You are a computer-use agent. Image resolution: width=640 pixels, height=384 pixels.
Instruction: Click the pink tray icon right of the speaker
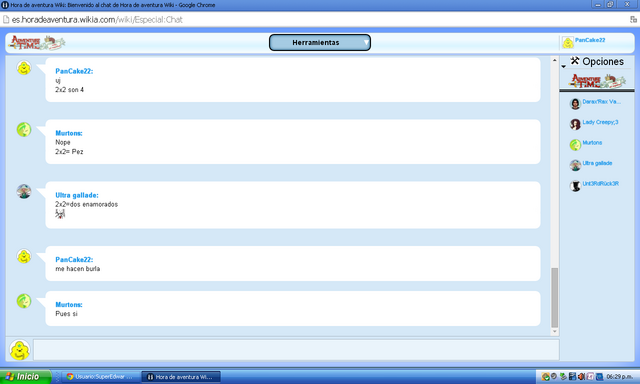coord(590,377)
